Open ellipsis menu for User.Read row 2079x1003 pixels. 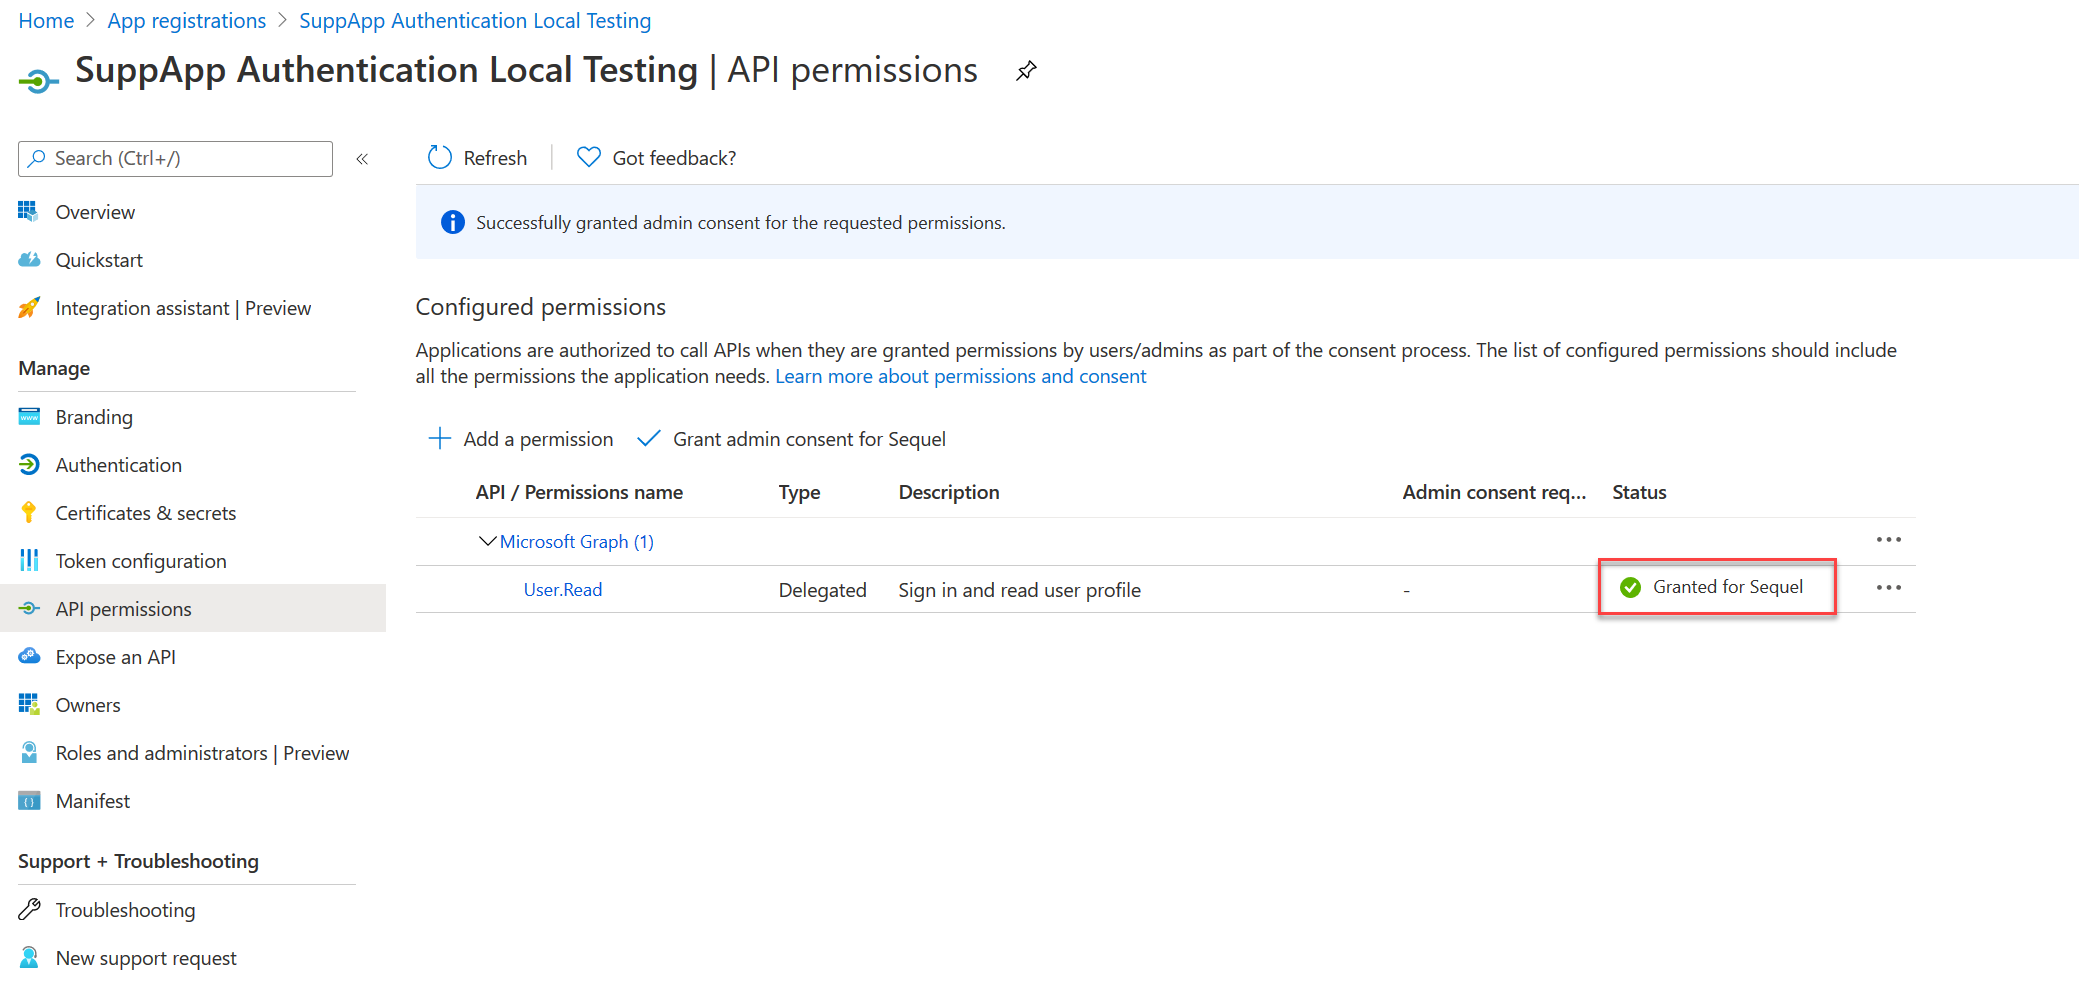coord(1888,588)
